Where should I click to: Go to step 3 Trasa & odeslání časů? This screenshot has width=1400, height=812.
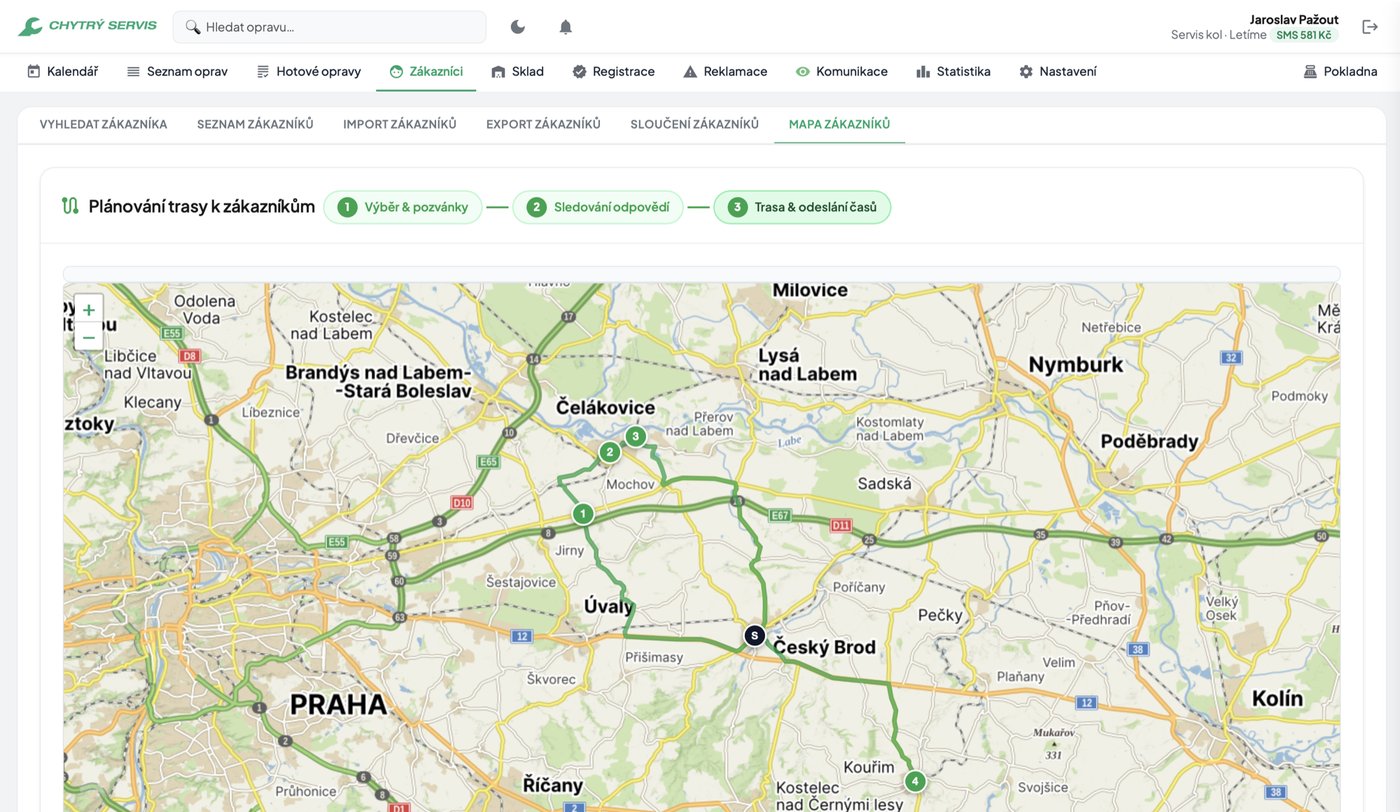(x=802, y=207)
